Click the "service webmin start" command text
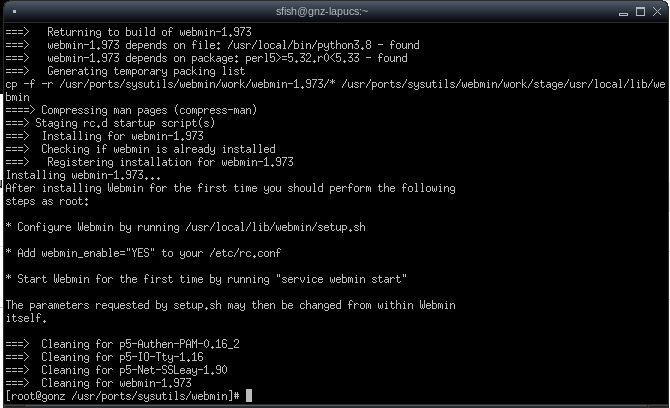The width and height of the screenshot is (670, 408). (x=341, y=279)
